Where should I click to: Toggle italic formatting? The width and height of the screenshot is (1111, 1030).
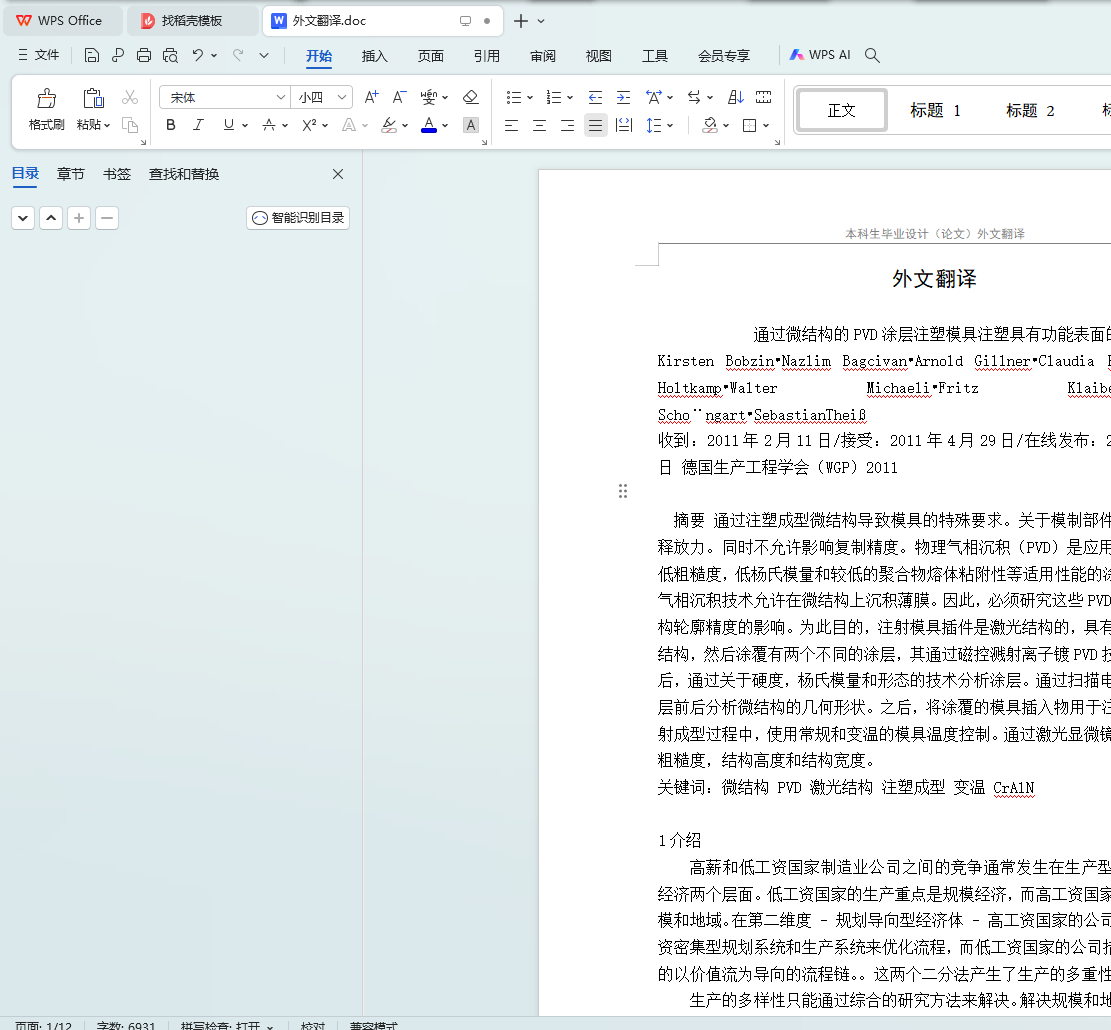198,125
